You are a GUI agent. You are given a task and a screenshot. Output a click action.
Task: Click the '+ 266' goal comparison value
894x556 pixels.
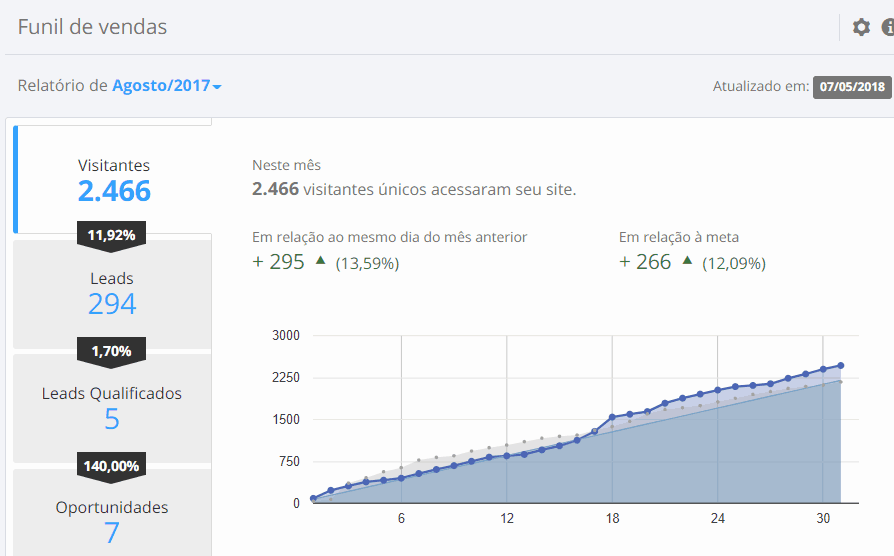click(x=645, y=262)
